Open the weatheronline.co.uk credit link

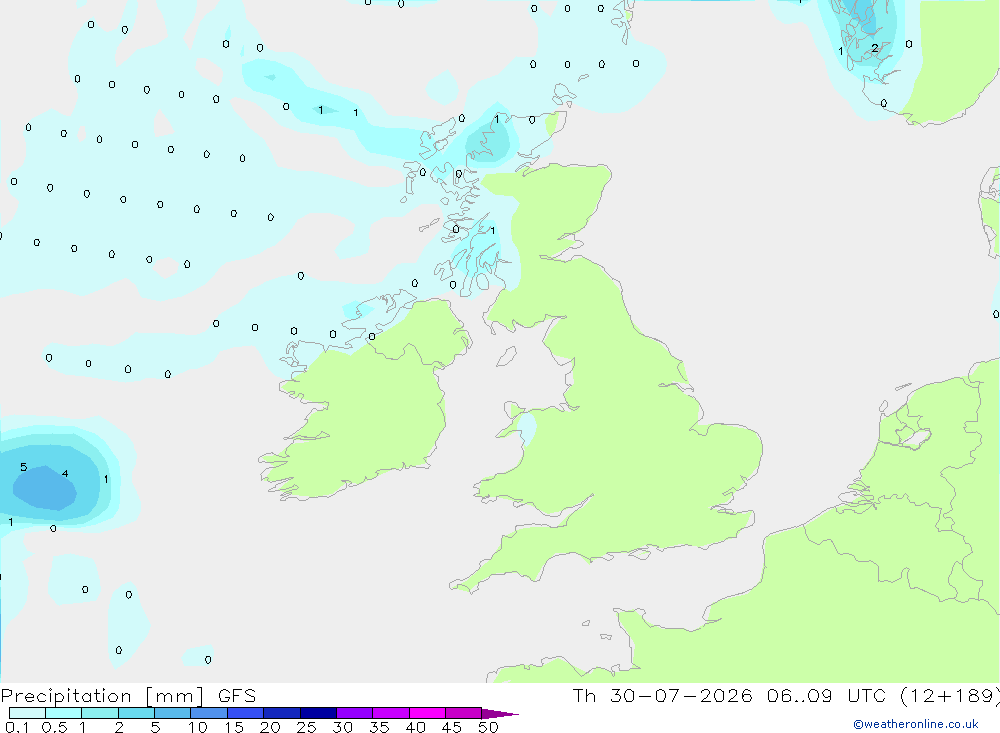coord(916,724)
